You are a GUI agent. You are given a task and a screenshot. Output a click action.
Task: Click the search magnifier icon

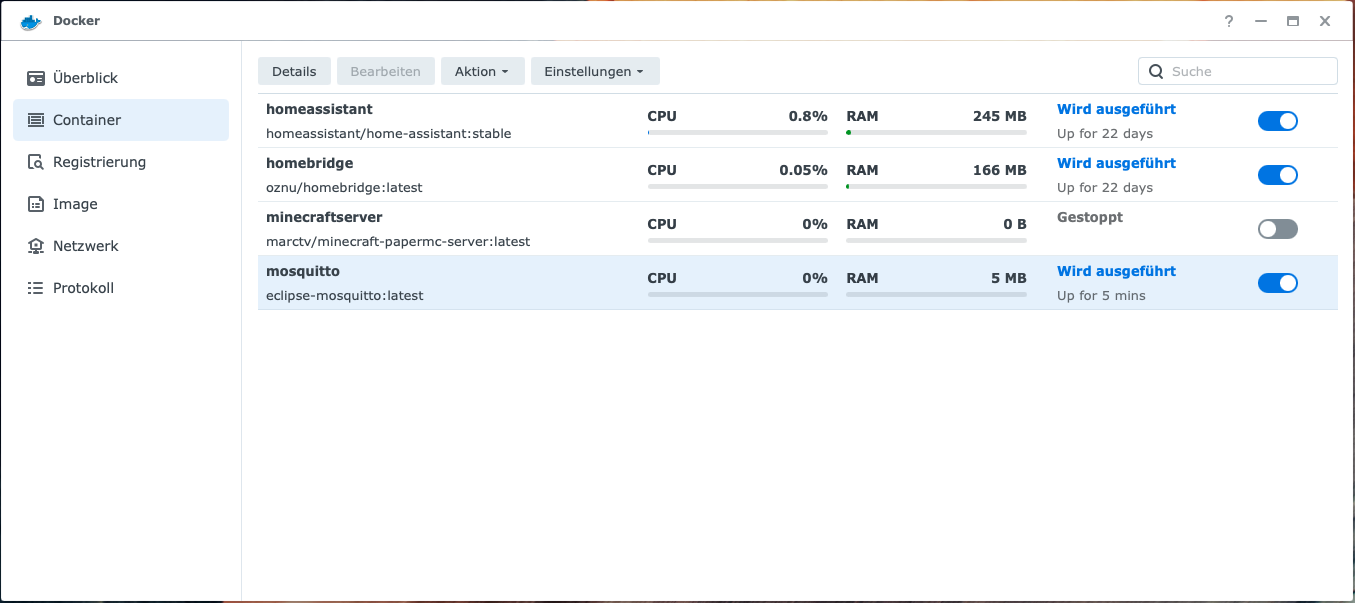[1156, 71]
